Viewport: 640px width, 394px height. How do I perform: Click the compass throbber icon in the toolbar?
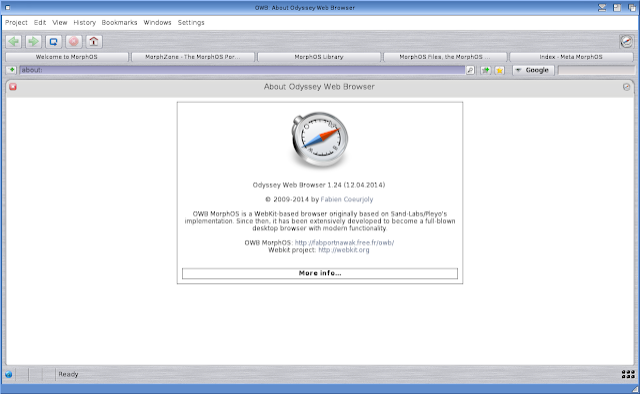click(x=626, y=42)
